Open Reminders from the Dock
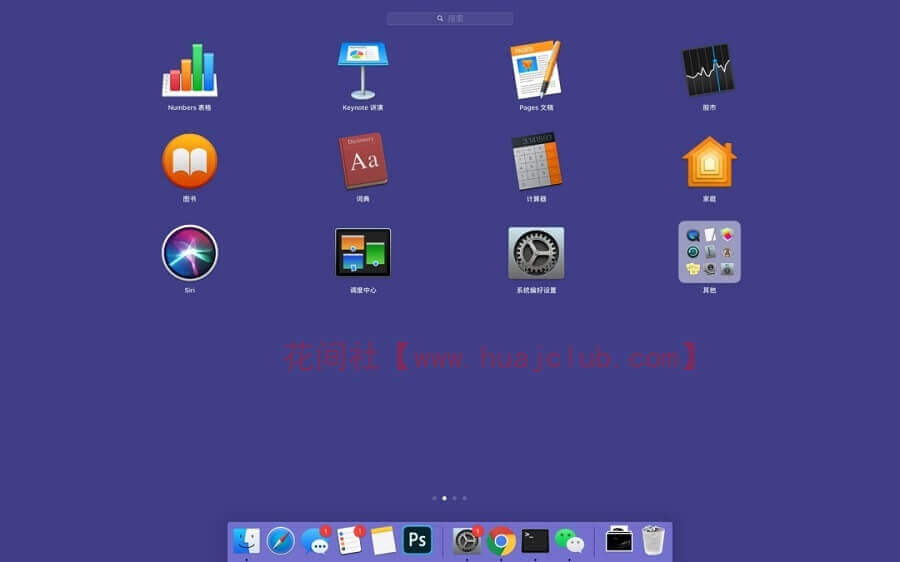 click(x=350, y=541)
